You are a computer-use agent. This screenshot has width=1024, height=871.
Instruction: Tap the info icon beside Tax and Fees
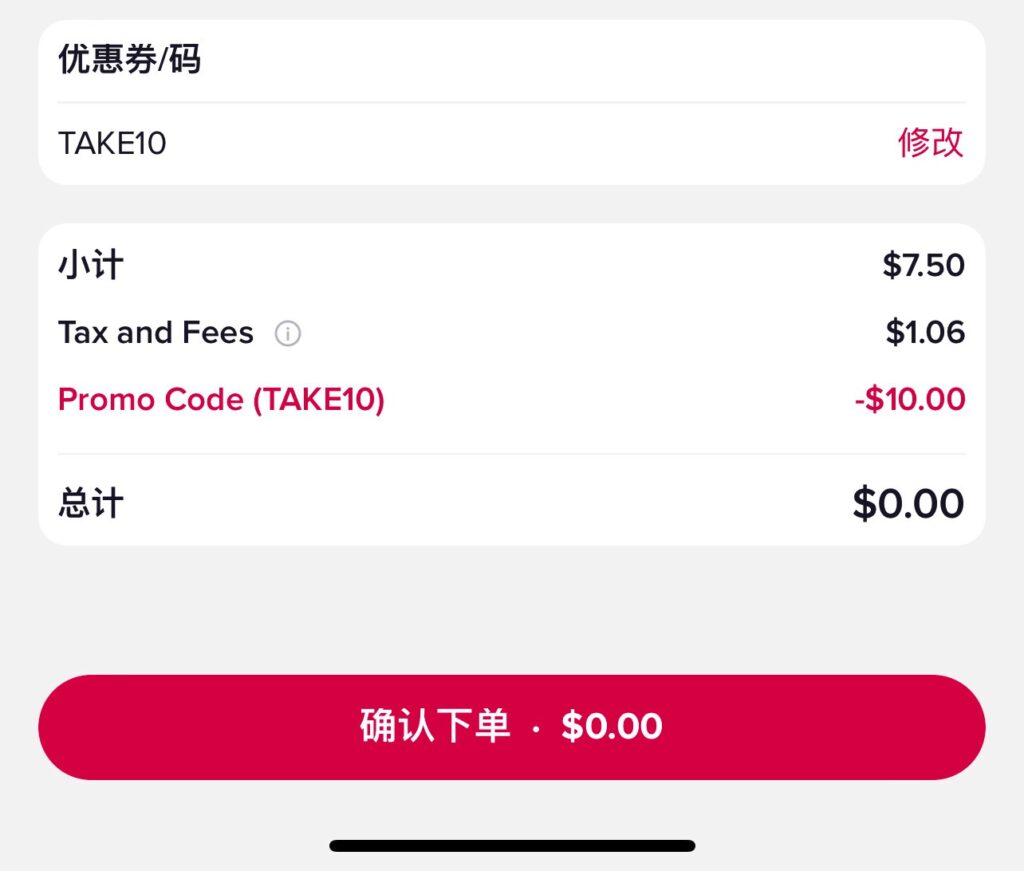288,333
